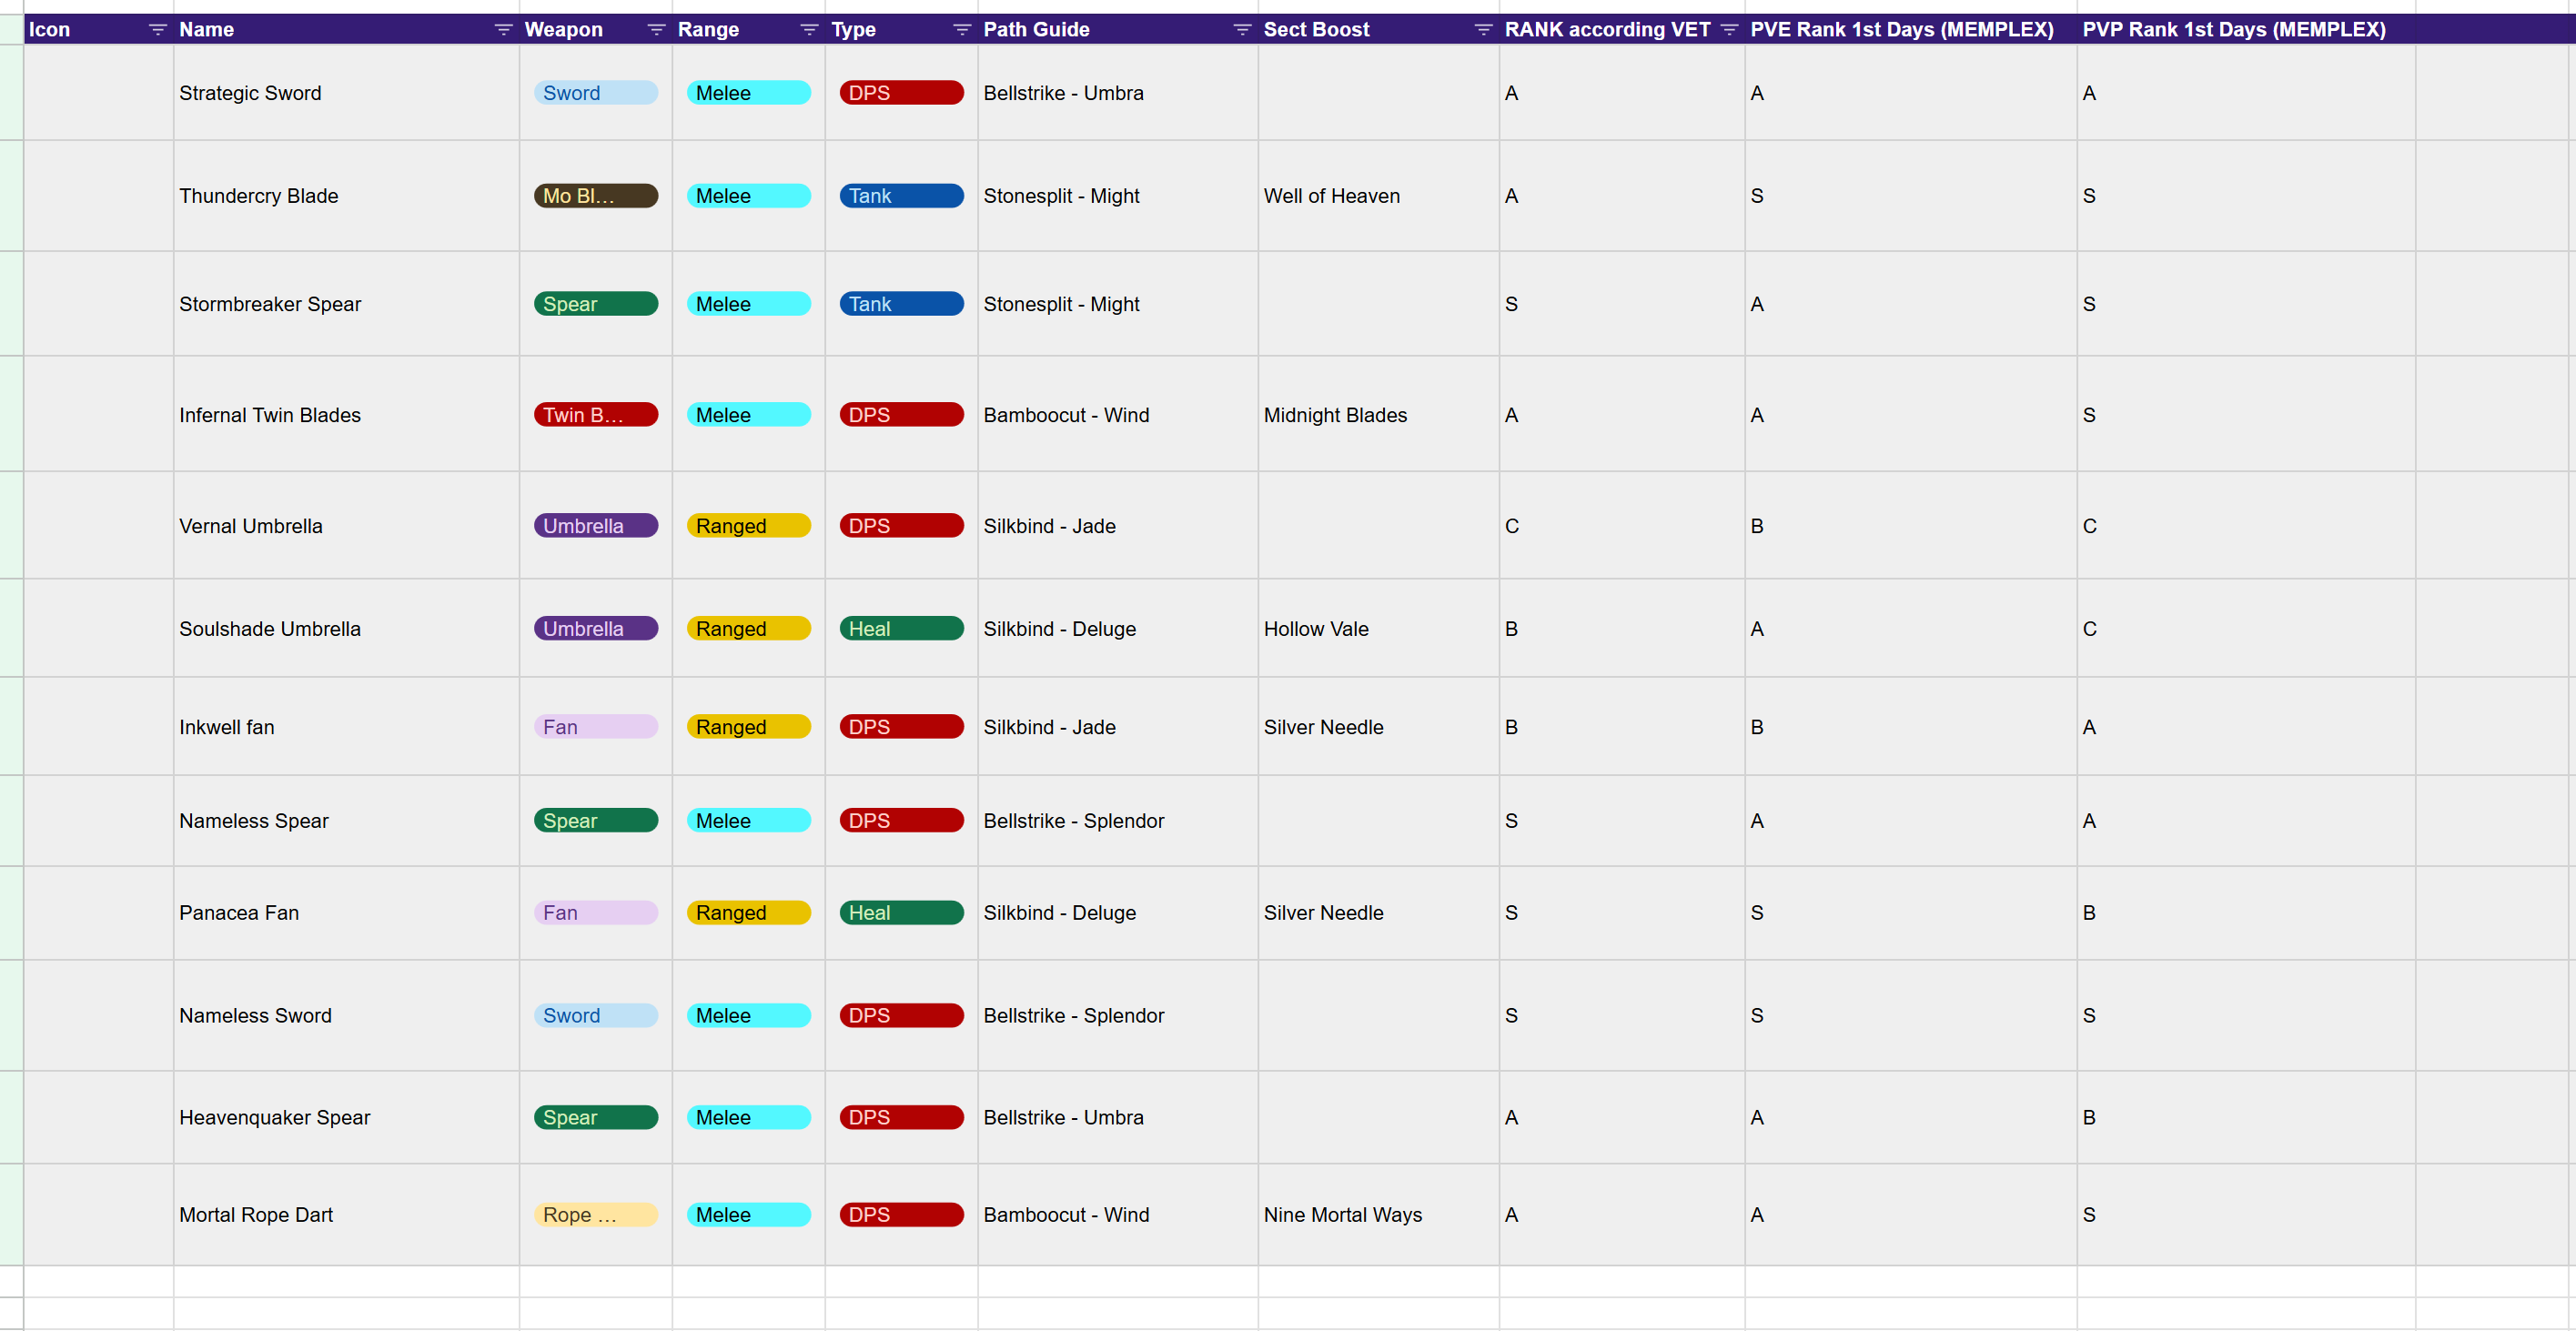Click RANK according VET filter icon
The width and height of the screenshot is (2576, 1331).
[1729, 30]
